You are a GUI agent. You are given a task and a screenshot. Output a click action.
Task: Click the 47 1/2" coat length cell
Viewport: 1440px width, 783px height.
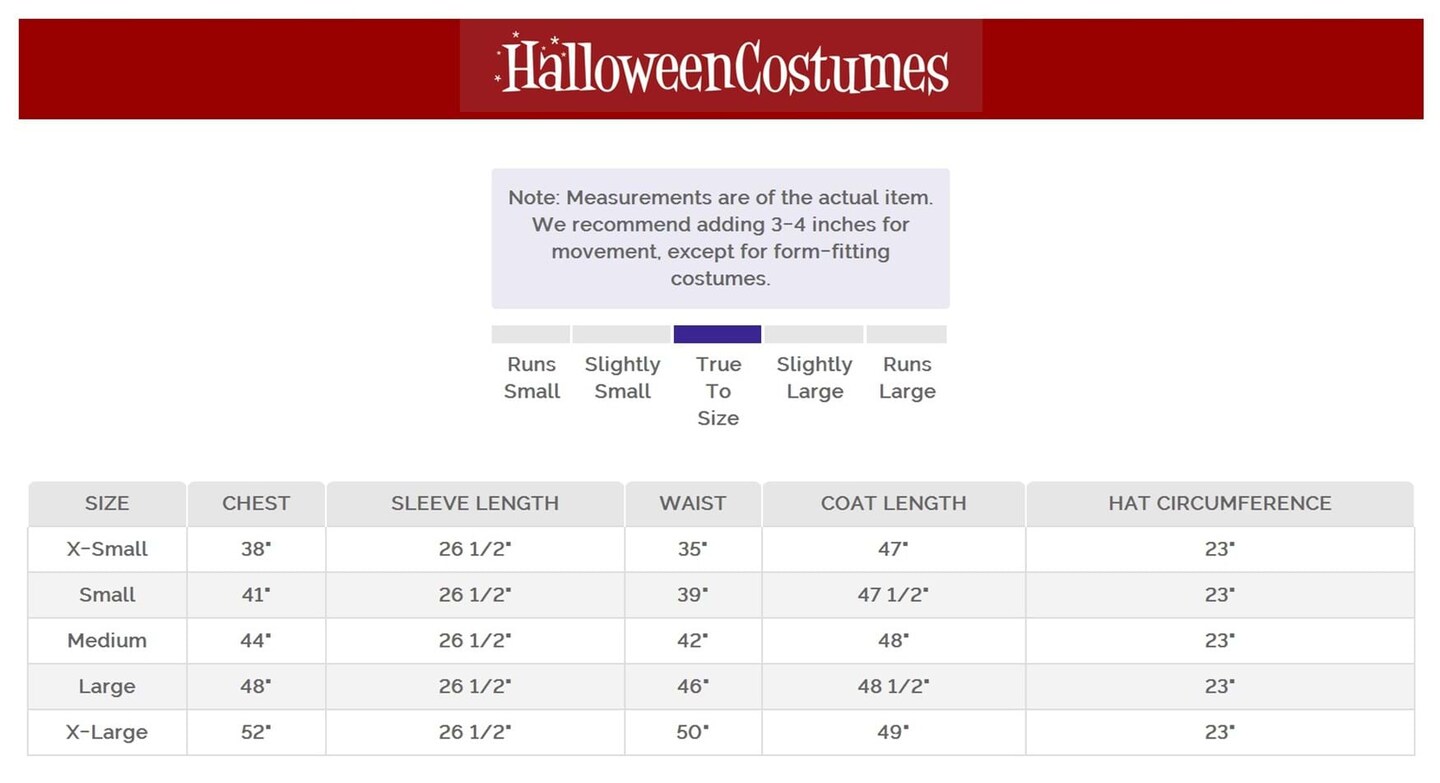[893, 595]
